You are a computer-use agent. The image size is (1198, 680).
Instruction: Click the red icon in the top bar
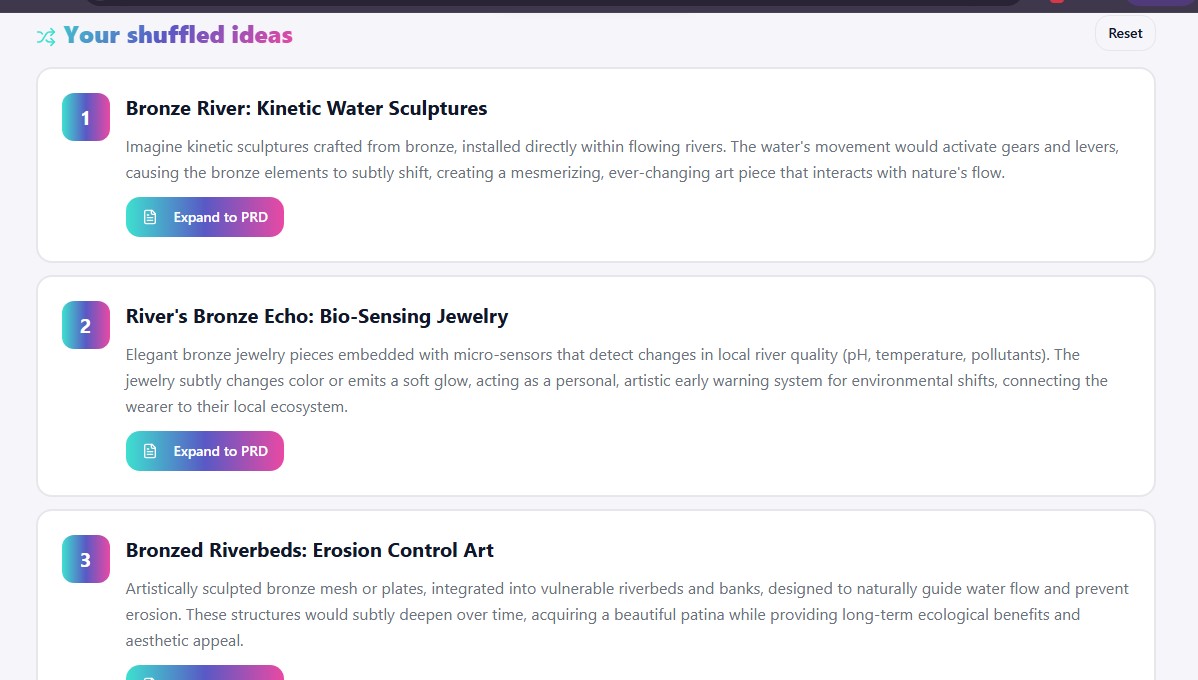tap(1057, 4)
